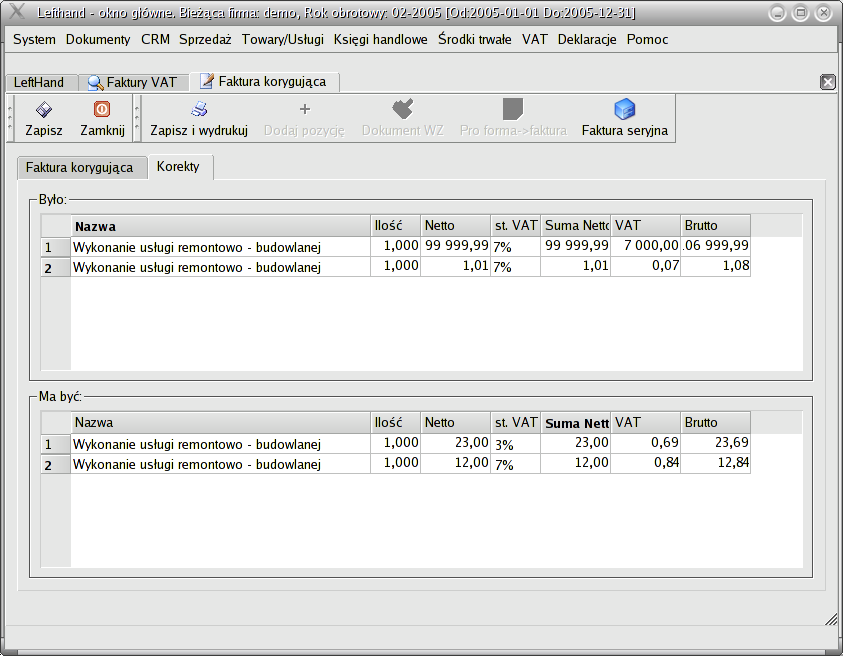843x656 pixels.
Task: Close the current tab with X button
Action: point(827,82)
